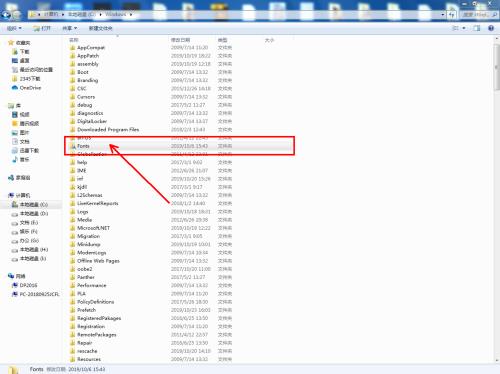Select the CSC folder
500x374 pixels.
78,89
